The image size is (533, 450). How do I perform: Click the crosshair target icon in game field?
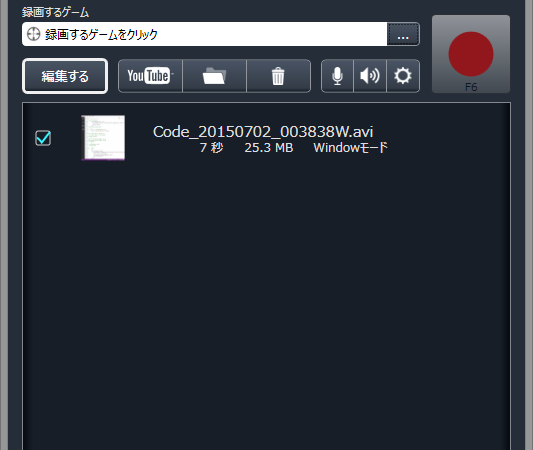tap(33, 34)
